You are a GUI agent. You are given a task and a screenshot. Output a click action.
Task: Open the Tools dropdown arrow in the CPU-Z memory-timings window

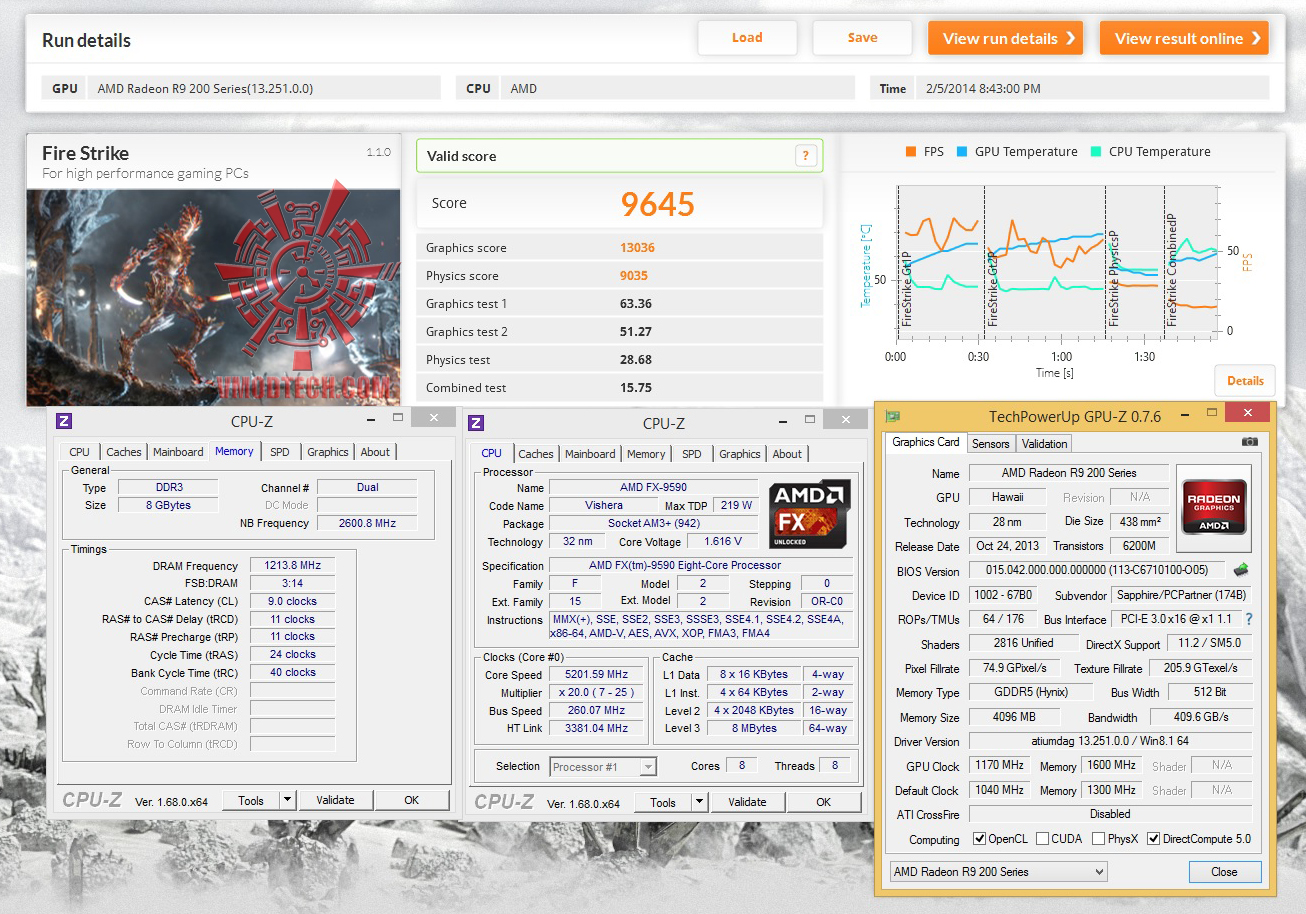288,800
